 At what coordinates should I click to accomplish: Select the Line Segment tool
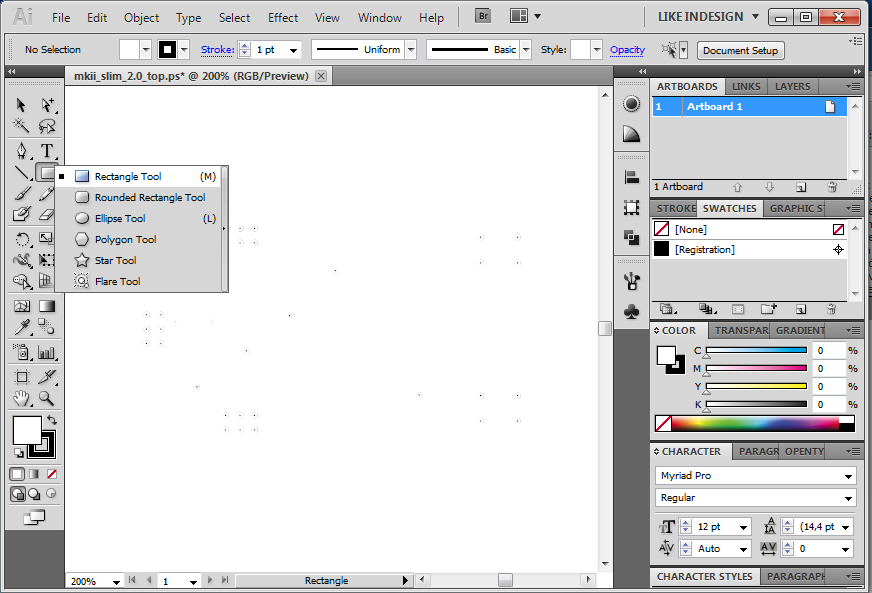[x=21, y=173]
